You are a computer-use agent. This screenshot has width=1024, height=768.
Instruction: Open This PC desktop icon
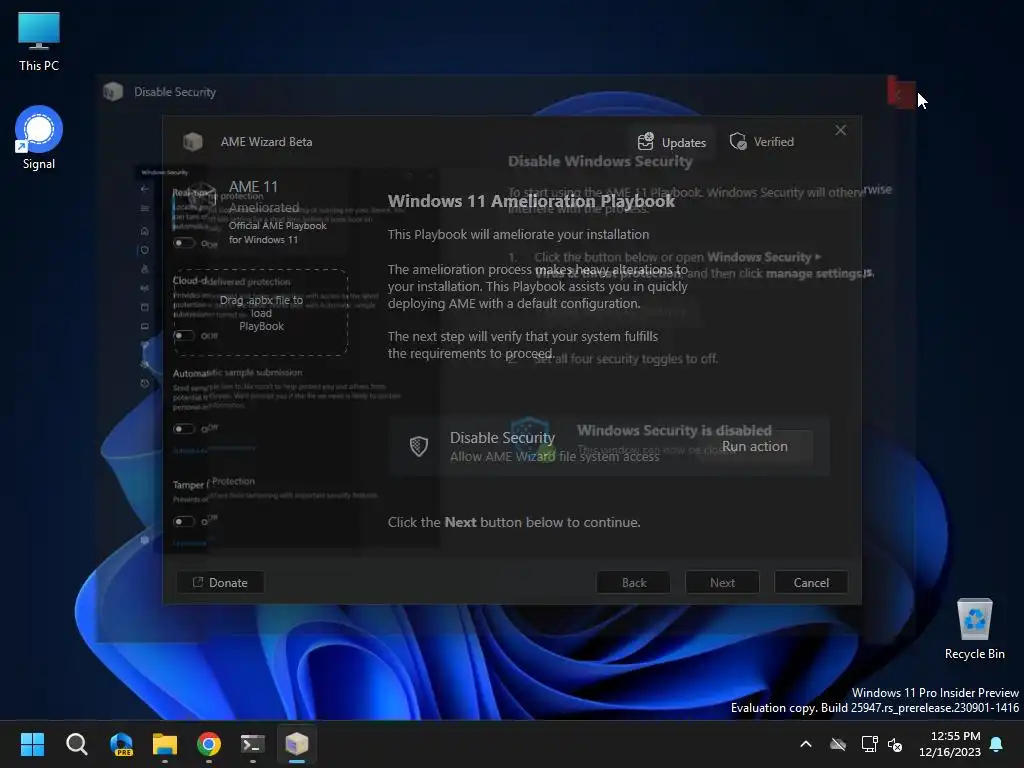[39, 41]
